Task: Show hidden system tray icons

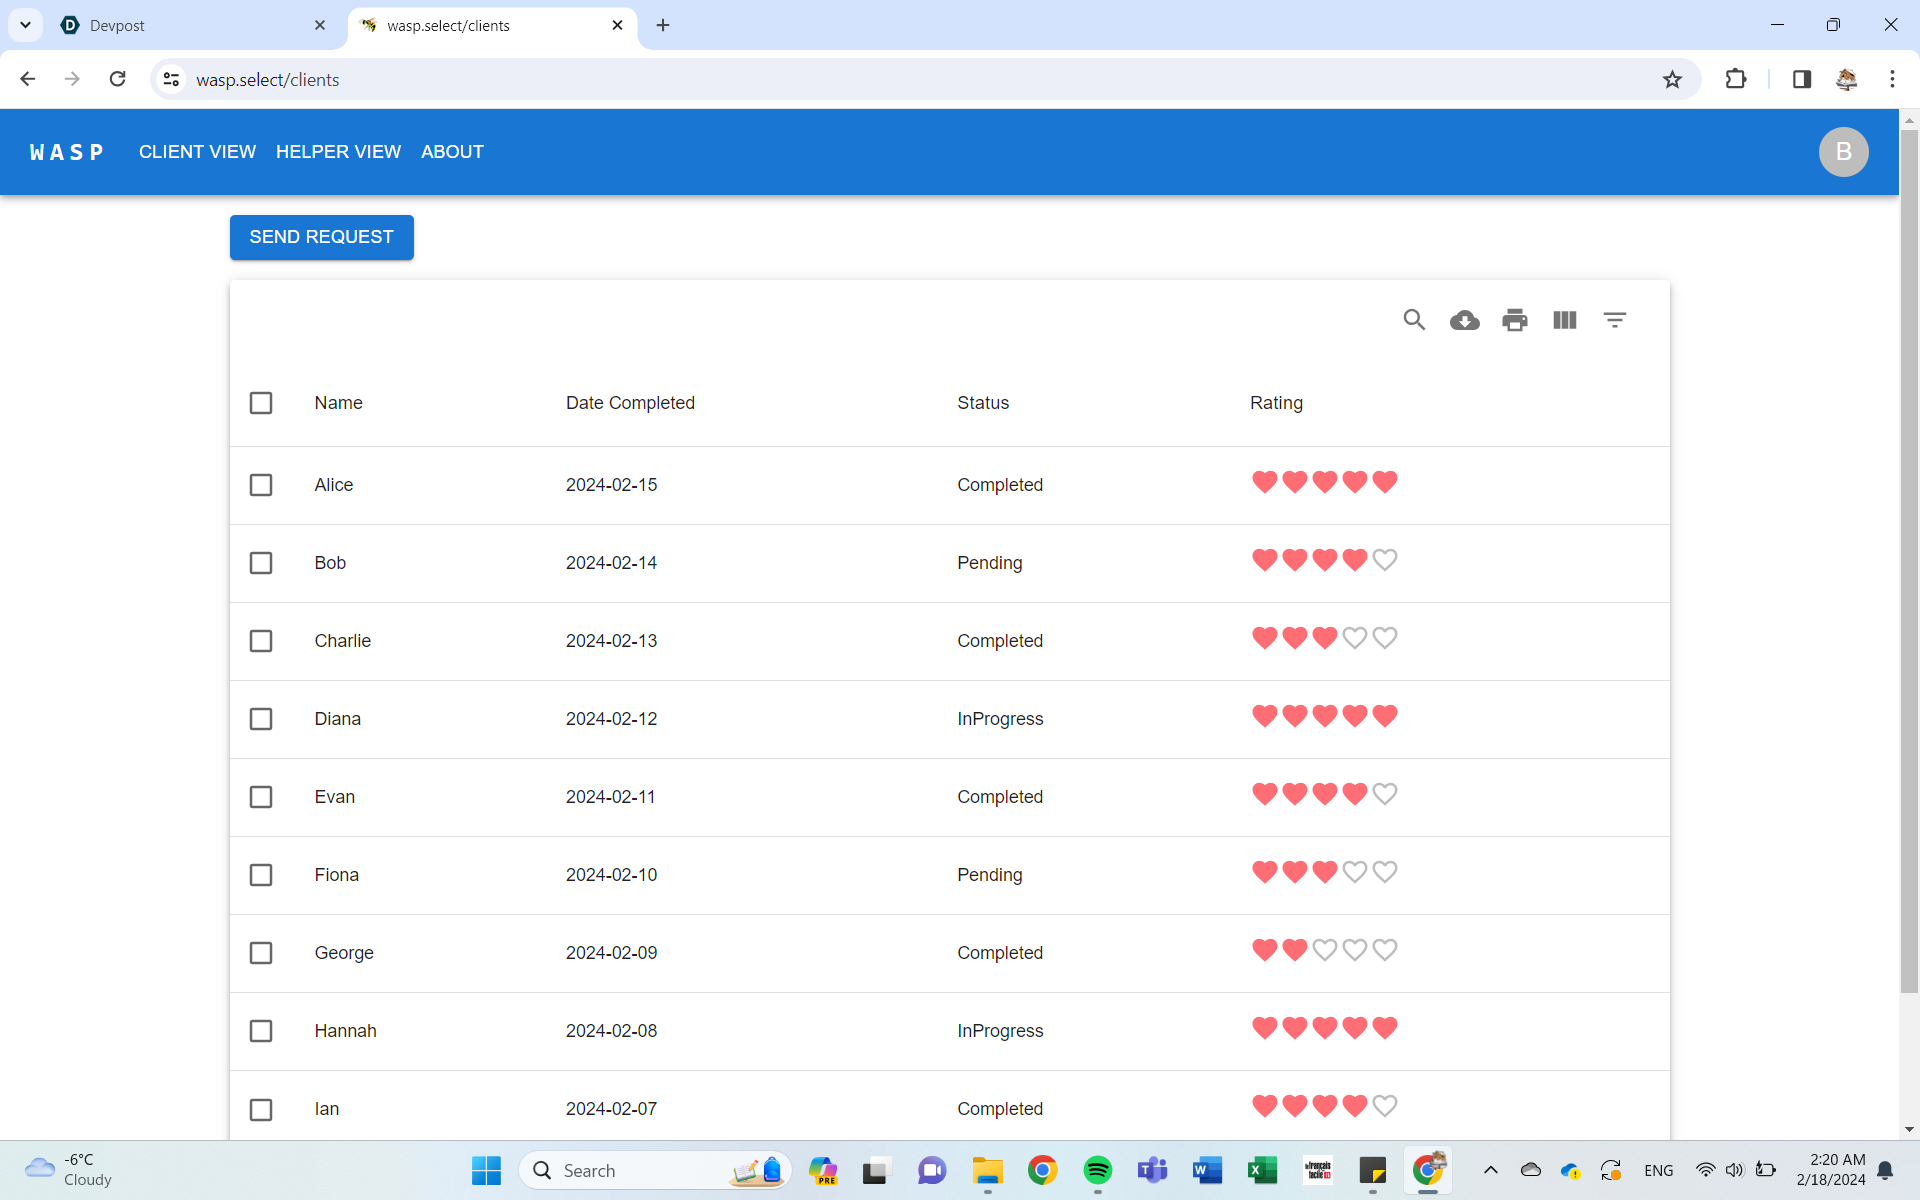Action: [x=1490, y=1170]
